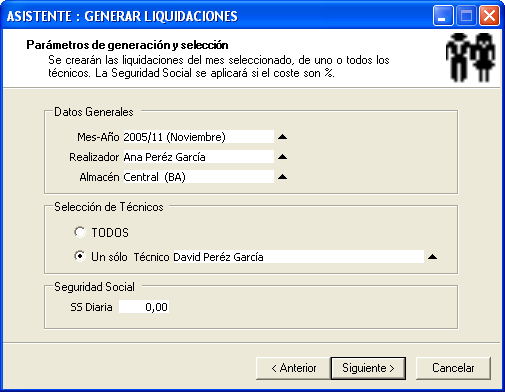Click the Técnico field David Peréz García
The image size is (505, 392).
298,257
